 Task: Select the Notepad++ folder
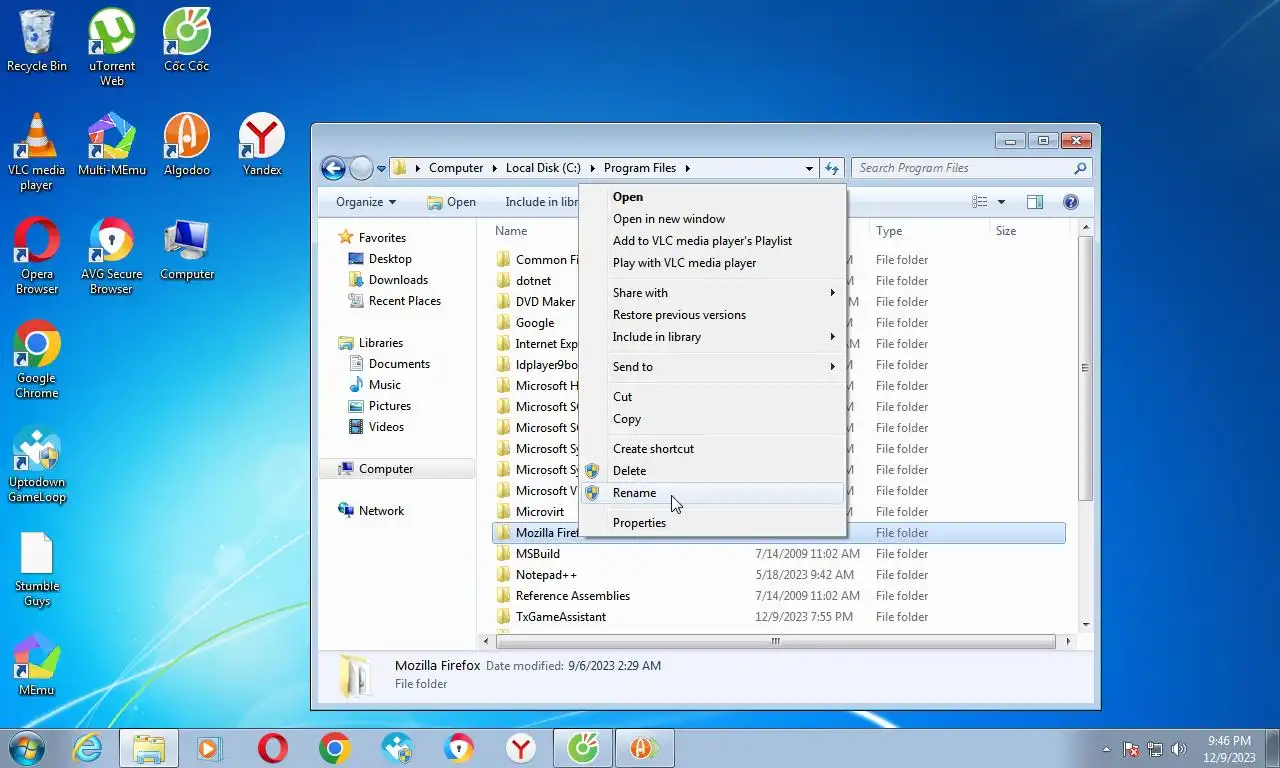546,575
